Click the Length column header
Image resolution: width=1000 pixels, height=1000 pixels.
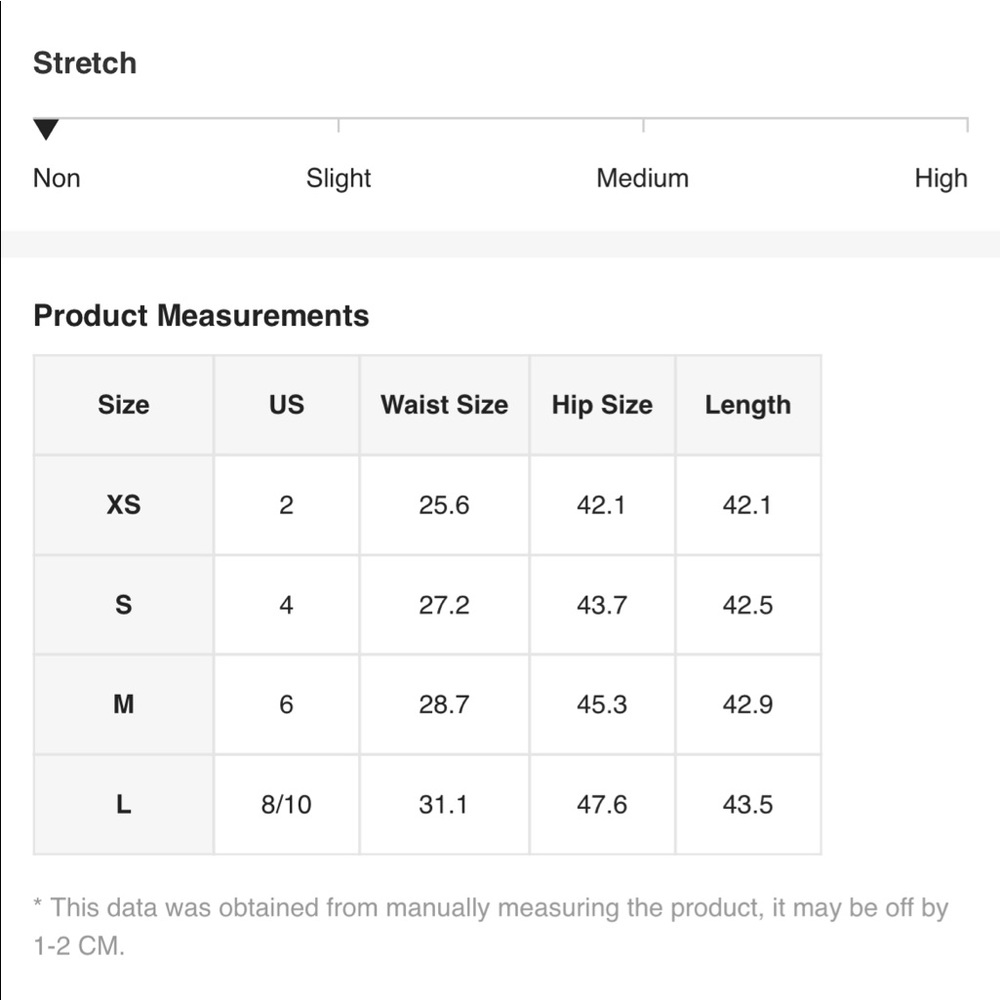pos(748,405)
